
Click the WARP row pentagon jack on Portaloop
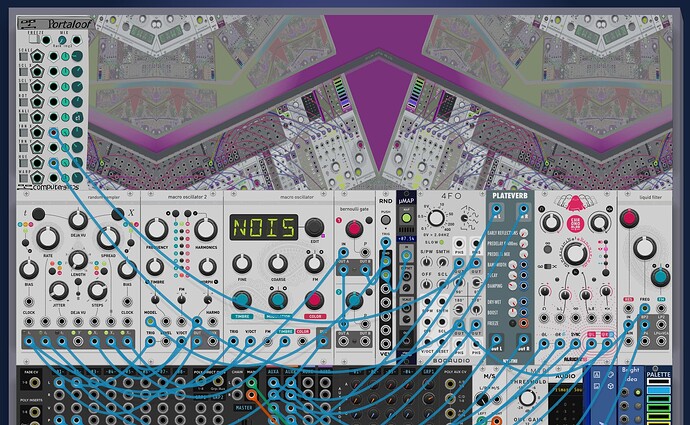point(37,178)
